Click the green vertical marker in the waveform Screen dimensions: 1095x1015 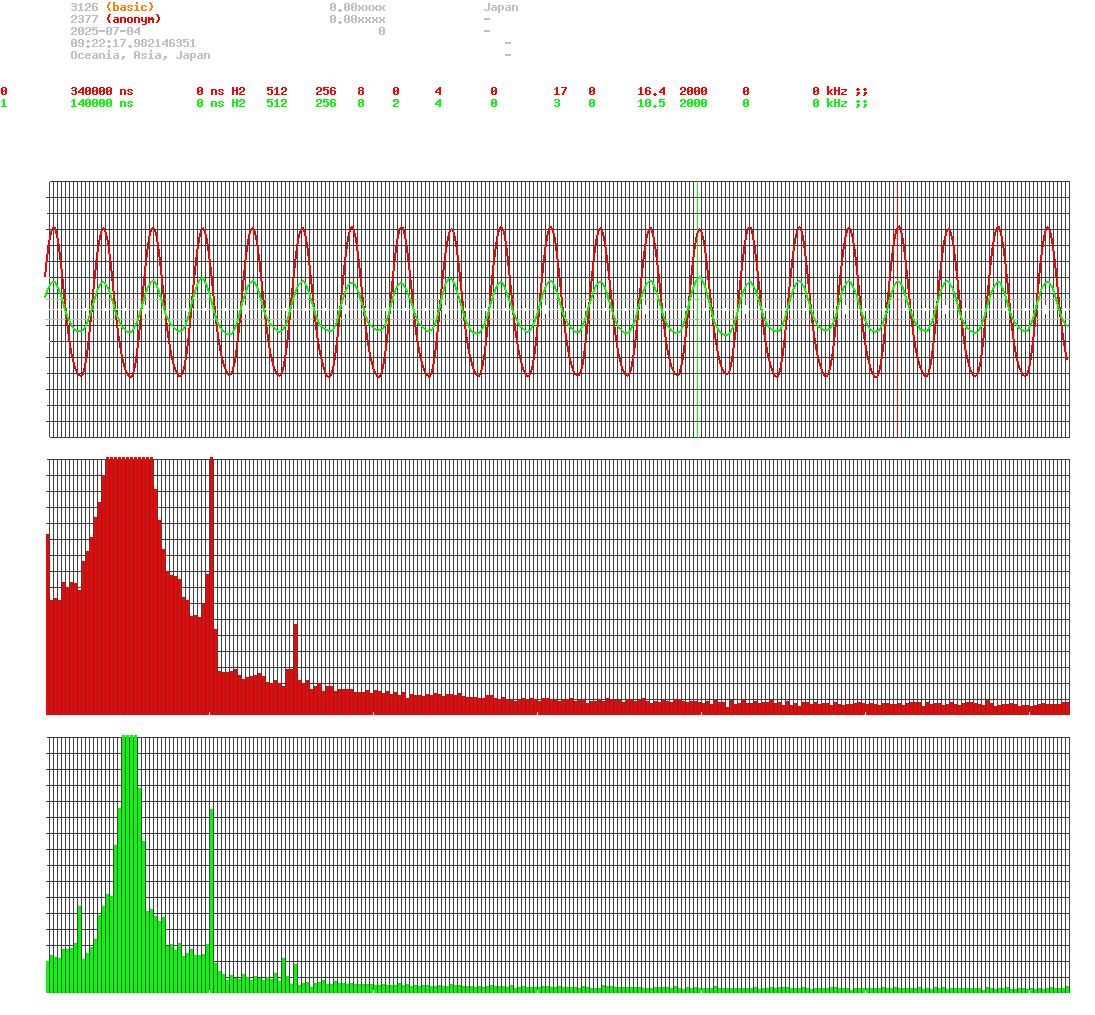point(697,309)
